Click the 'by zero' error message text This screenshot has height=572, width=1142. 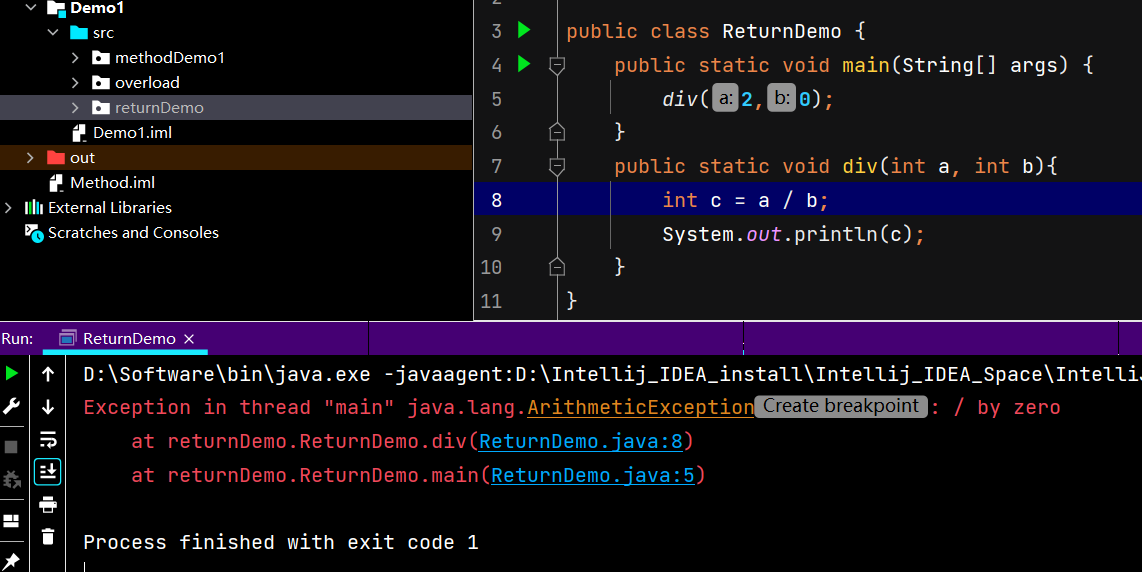[x=1019, y=407]
